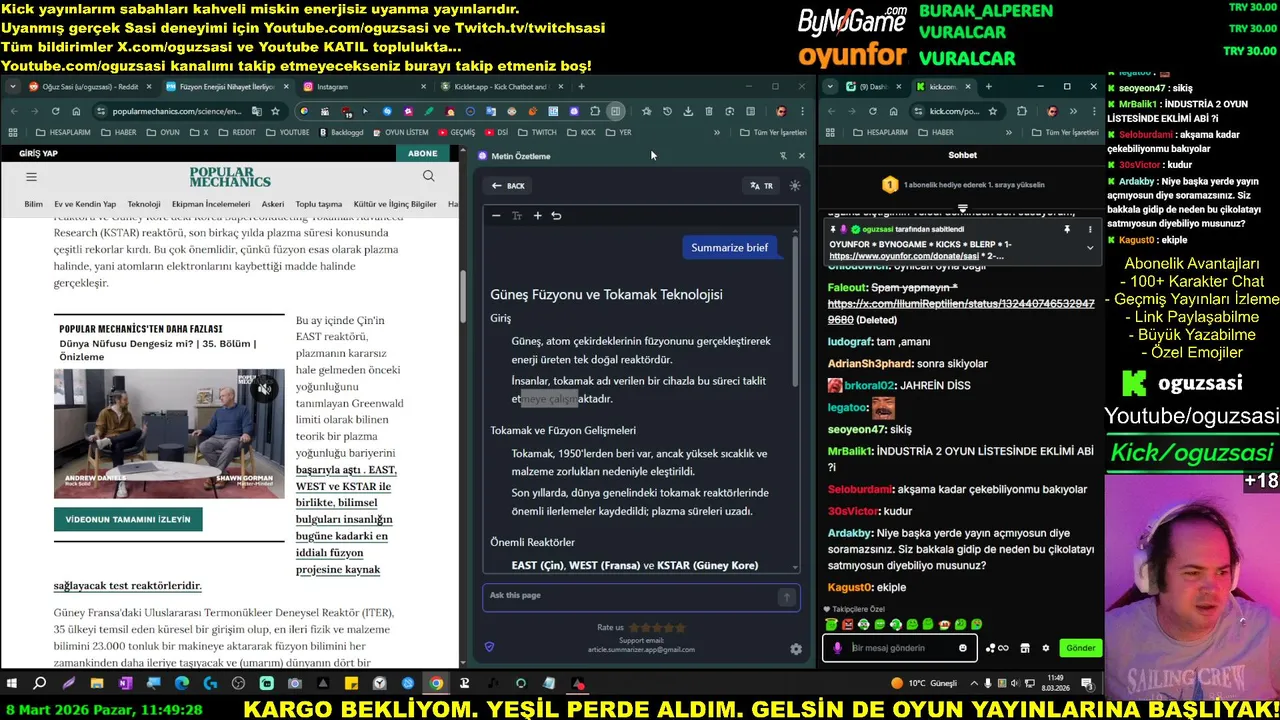Bookmark this page star in left Chrome

pyautogui.click(x=275, y=111)
